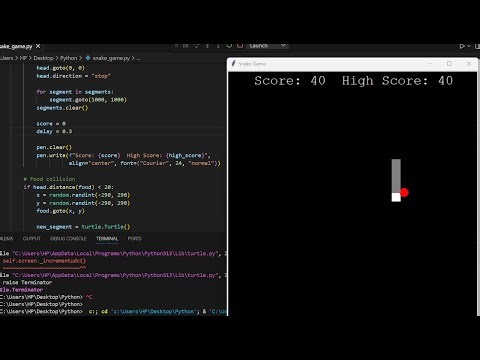Click the red food dot in game
480x360 pixels.
click(x=404, y=193)
